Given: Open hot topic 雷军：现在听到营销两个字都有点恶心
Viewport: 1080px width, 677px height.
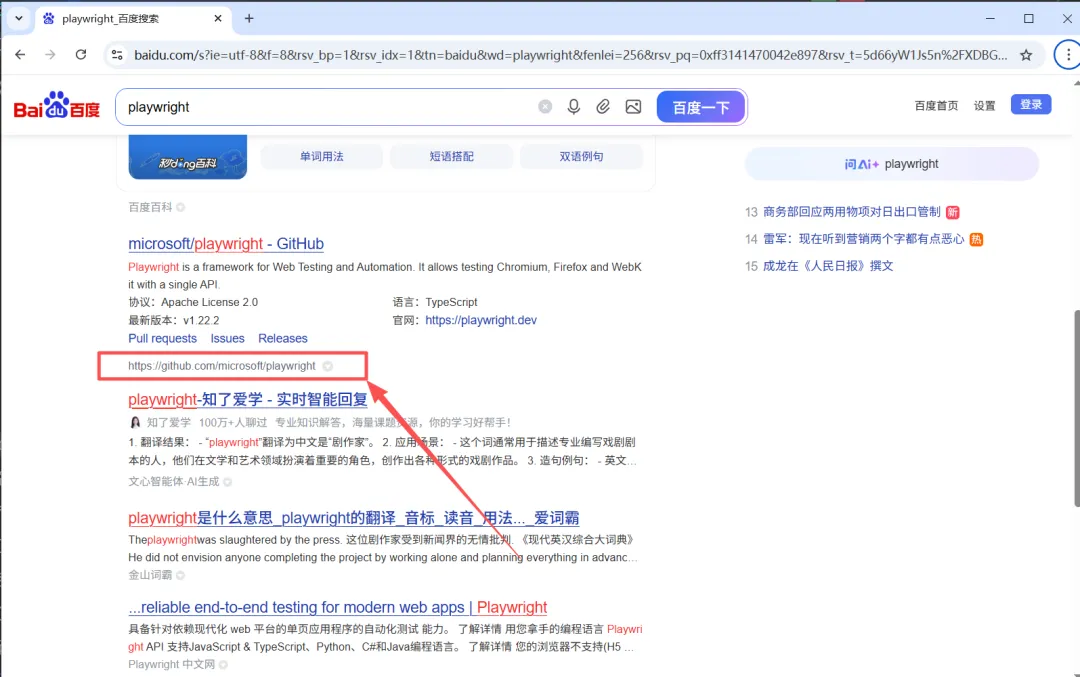Looking at the screenshot, I should 864,239.
